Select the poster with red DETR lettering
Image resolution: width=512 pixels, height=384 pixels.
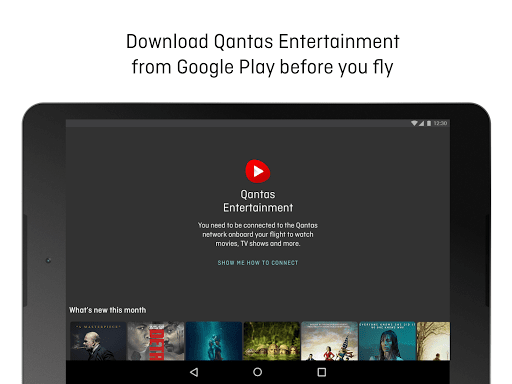click(x=156, y=341)
